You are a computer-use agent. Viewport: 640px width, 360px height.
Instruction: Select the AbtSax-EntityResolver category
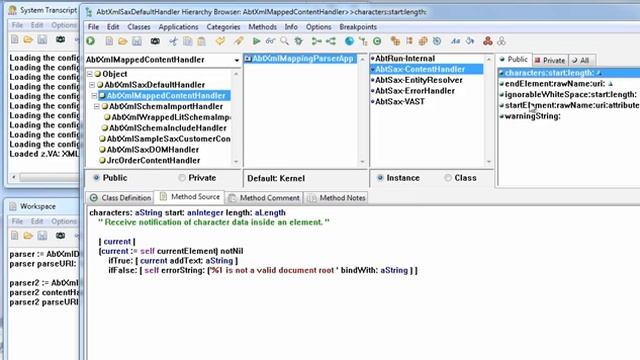pyautogui.click(x=418, y=80)
